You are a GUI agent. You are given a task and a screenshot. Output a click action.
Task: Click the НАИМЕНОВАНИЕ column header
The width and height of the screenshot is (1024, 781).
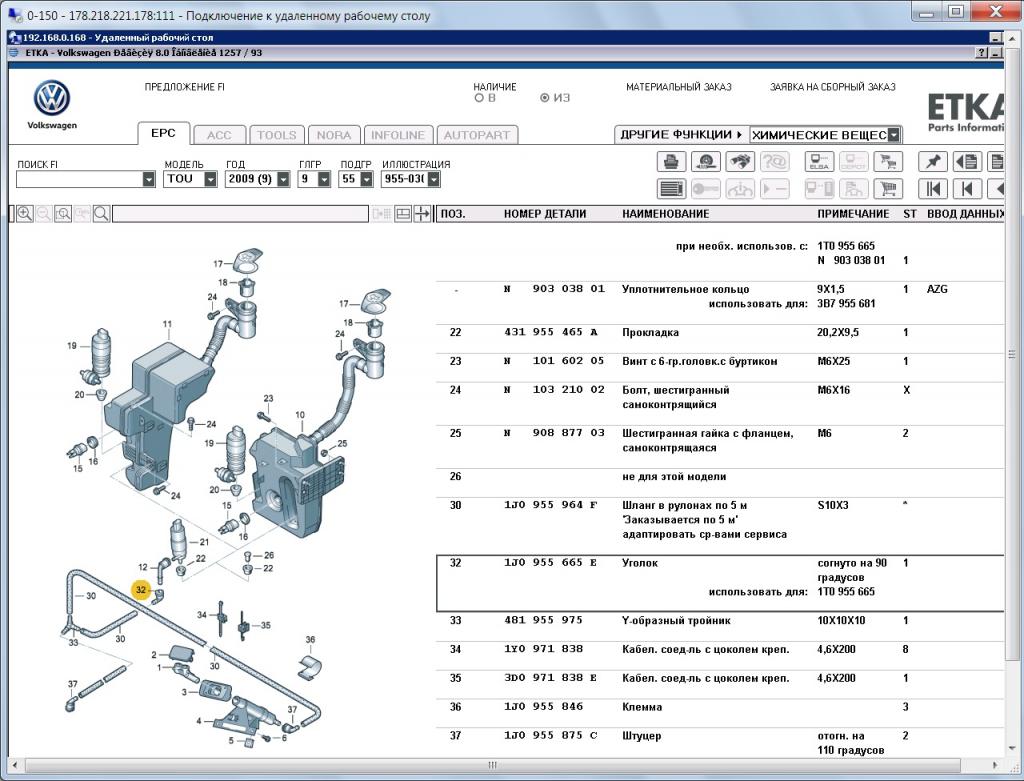pos(665,214)
